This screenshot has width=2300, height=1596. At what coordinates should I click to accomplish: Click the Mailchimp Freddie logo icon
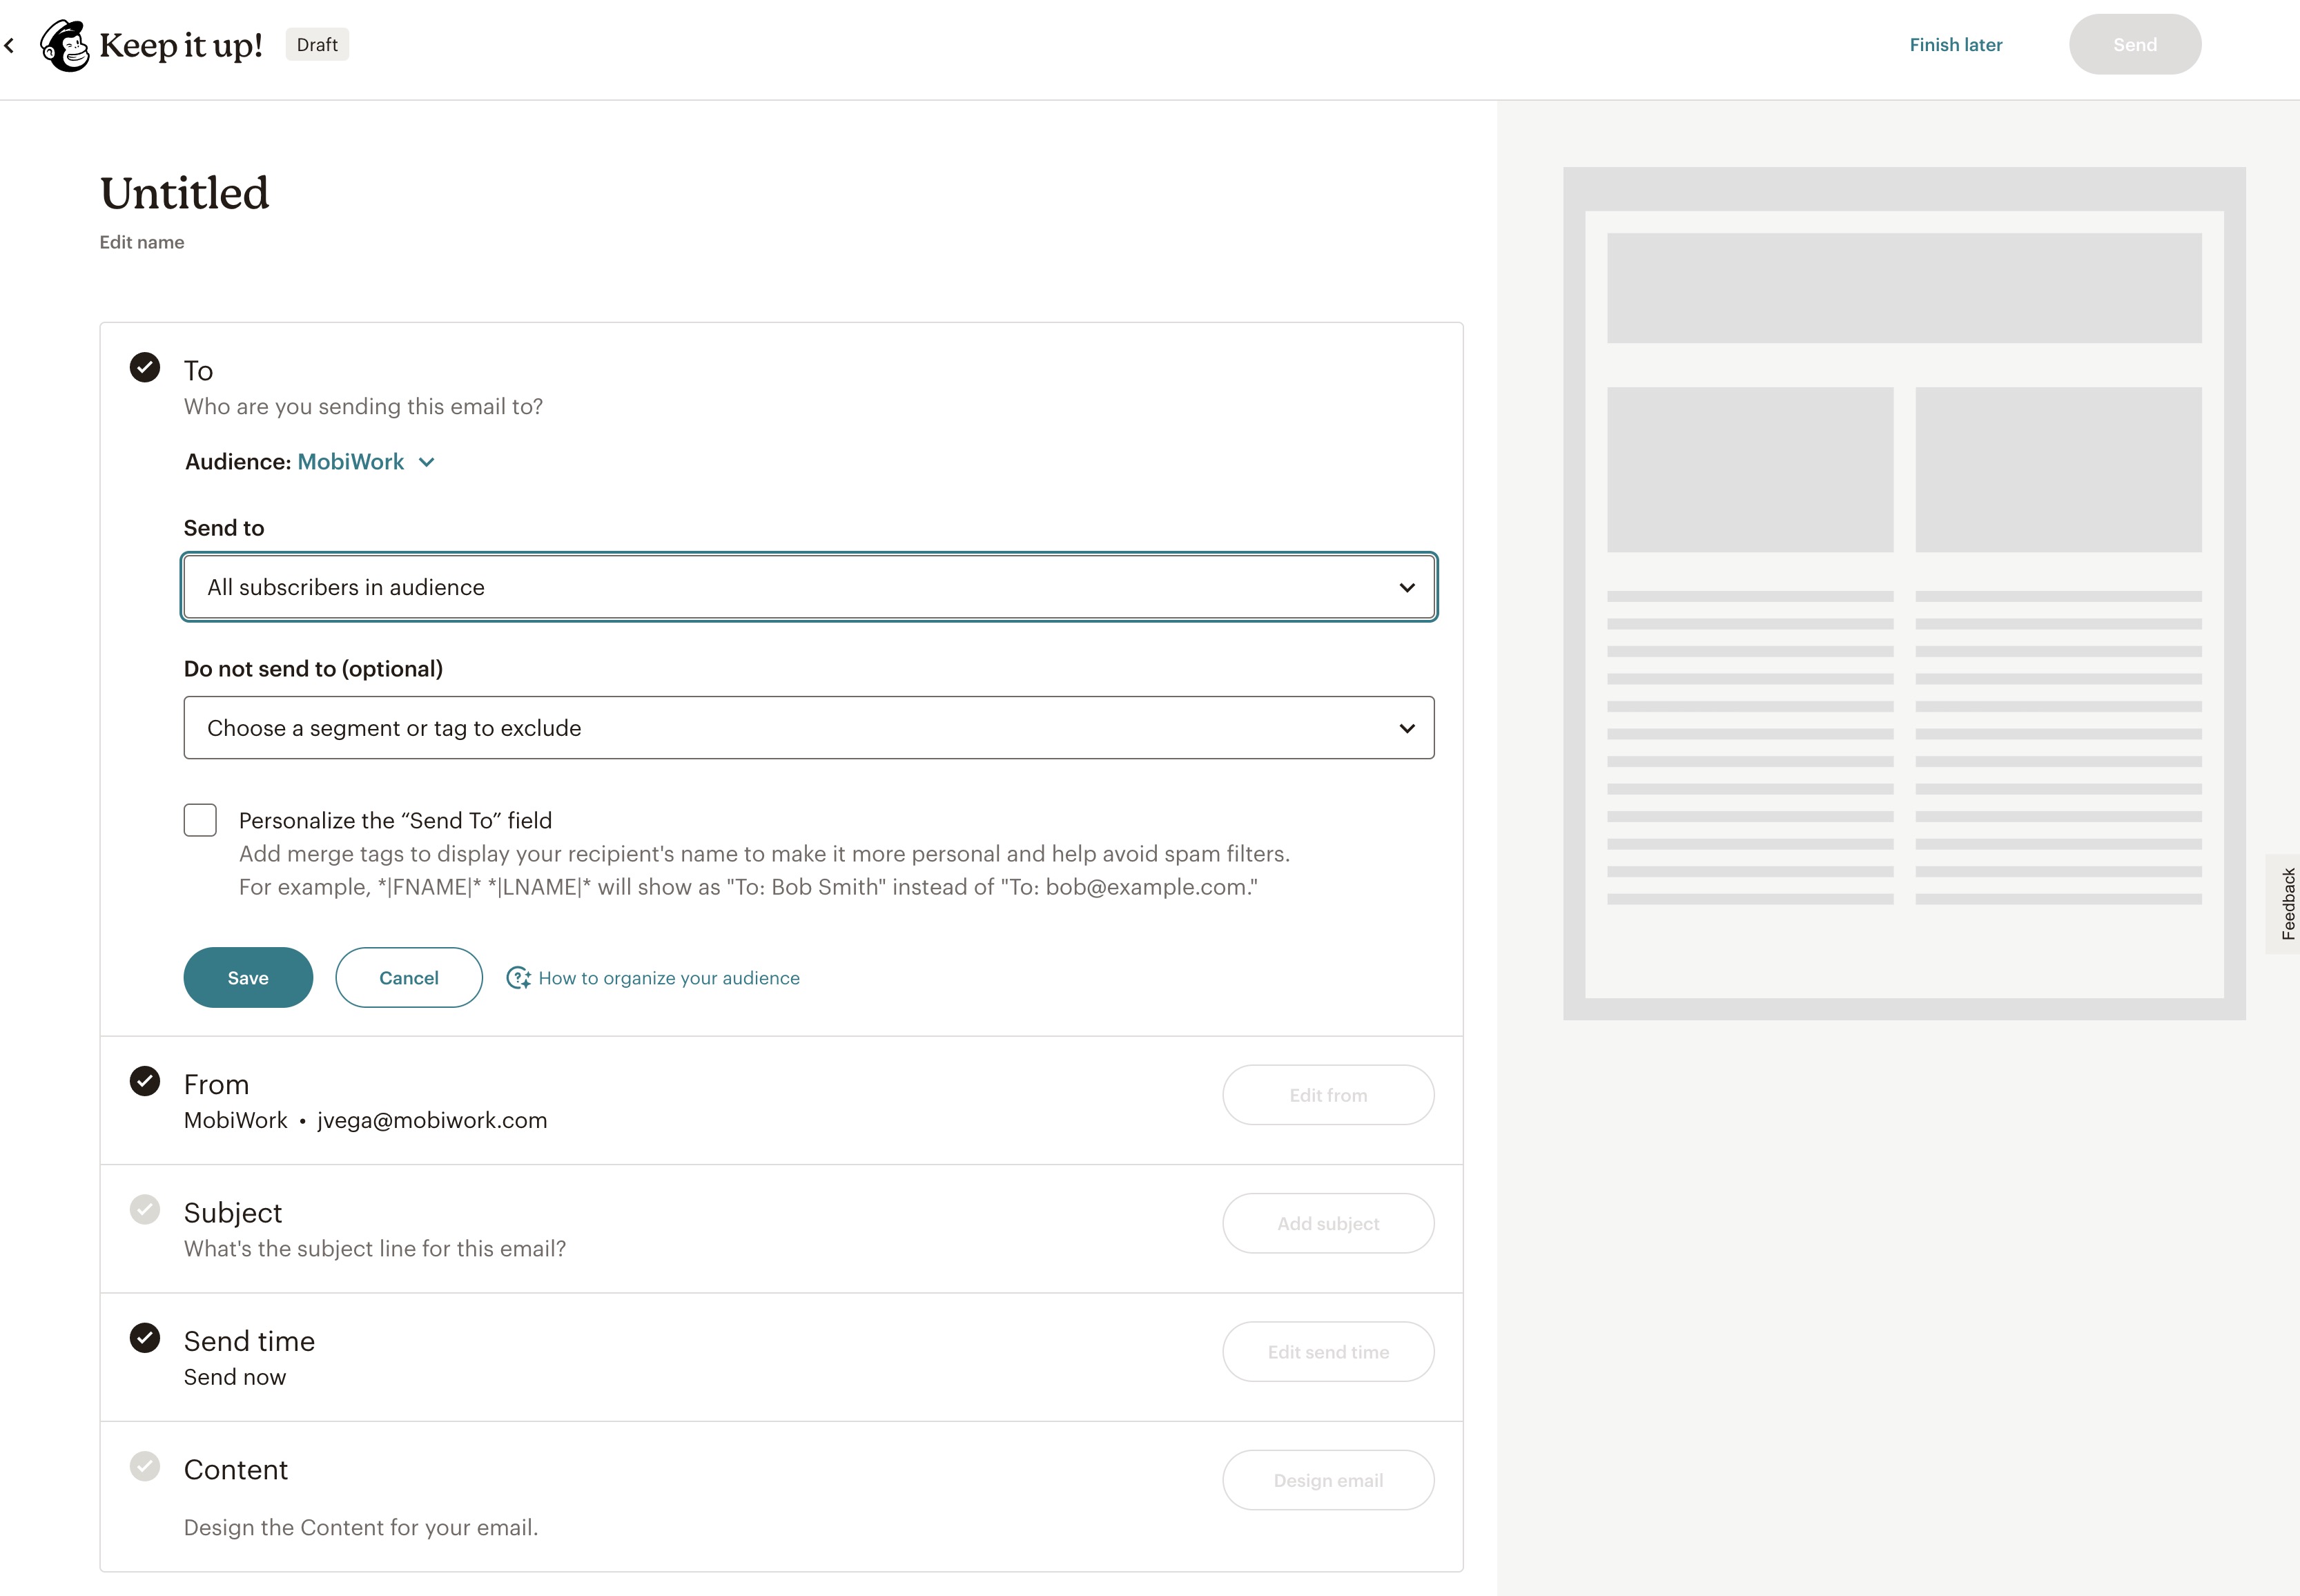64,45
